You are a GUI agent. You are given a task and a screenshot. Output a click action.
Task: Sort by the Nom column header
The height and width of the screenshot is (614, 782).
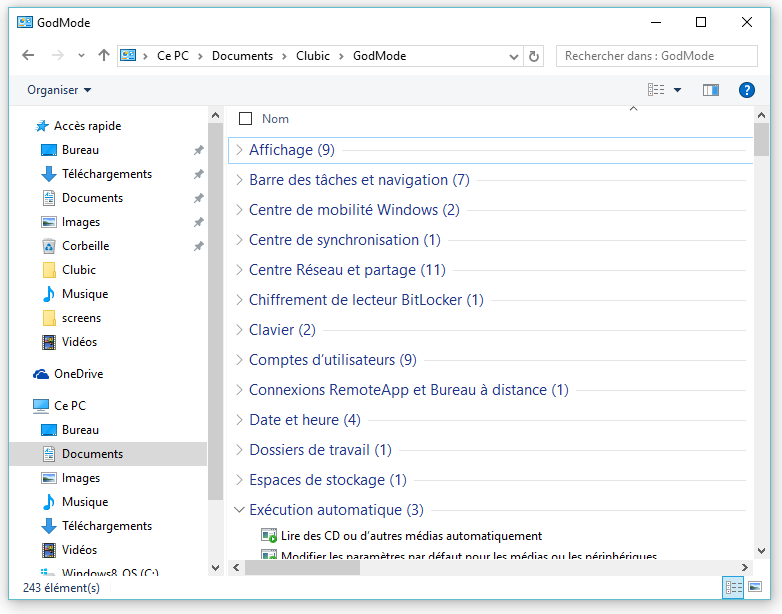pyautogui.click(x=275, y=119)
